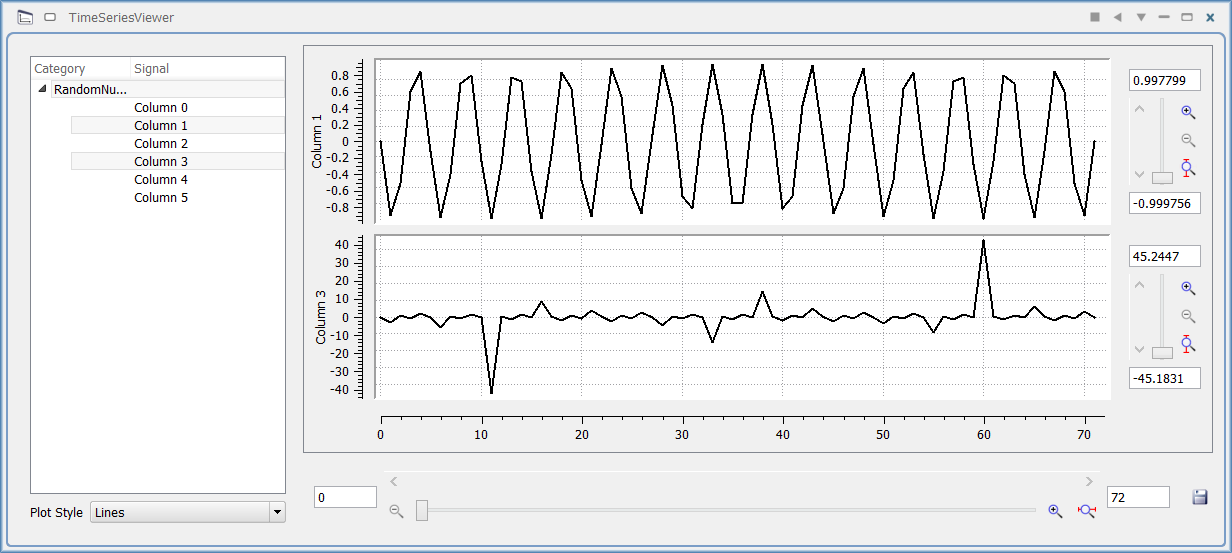
Task: Save the plot with the floppy disk icon
Action: click(x=1200, y=497)
